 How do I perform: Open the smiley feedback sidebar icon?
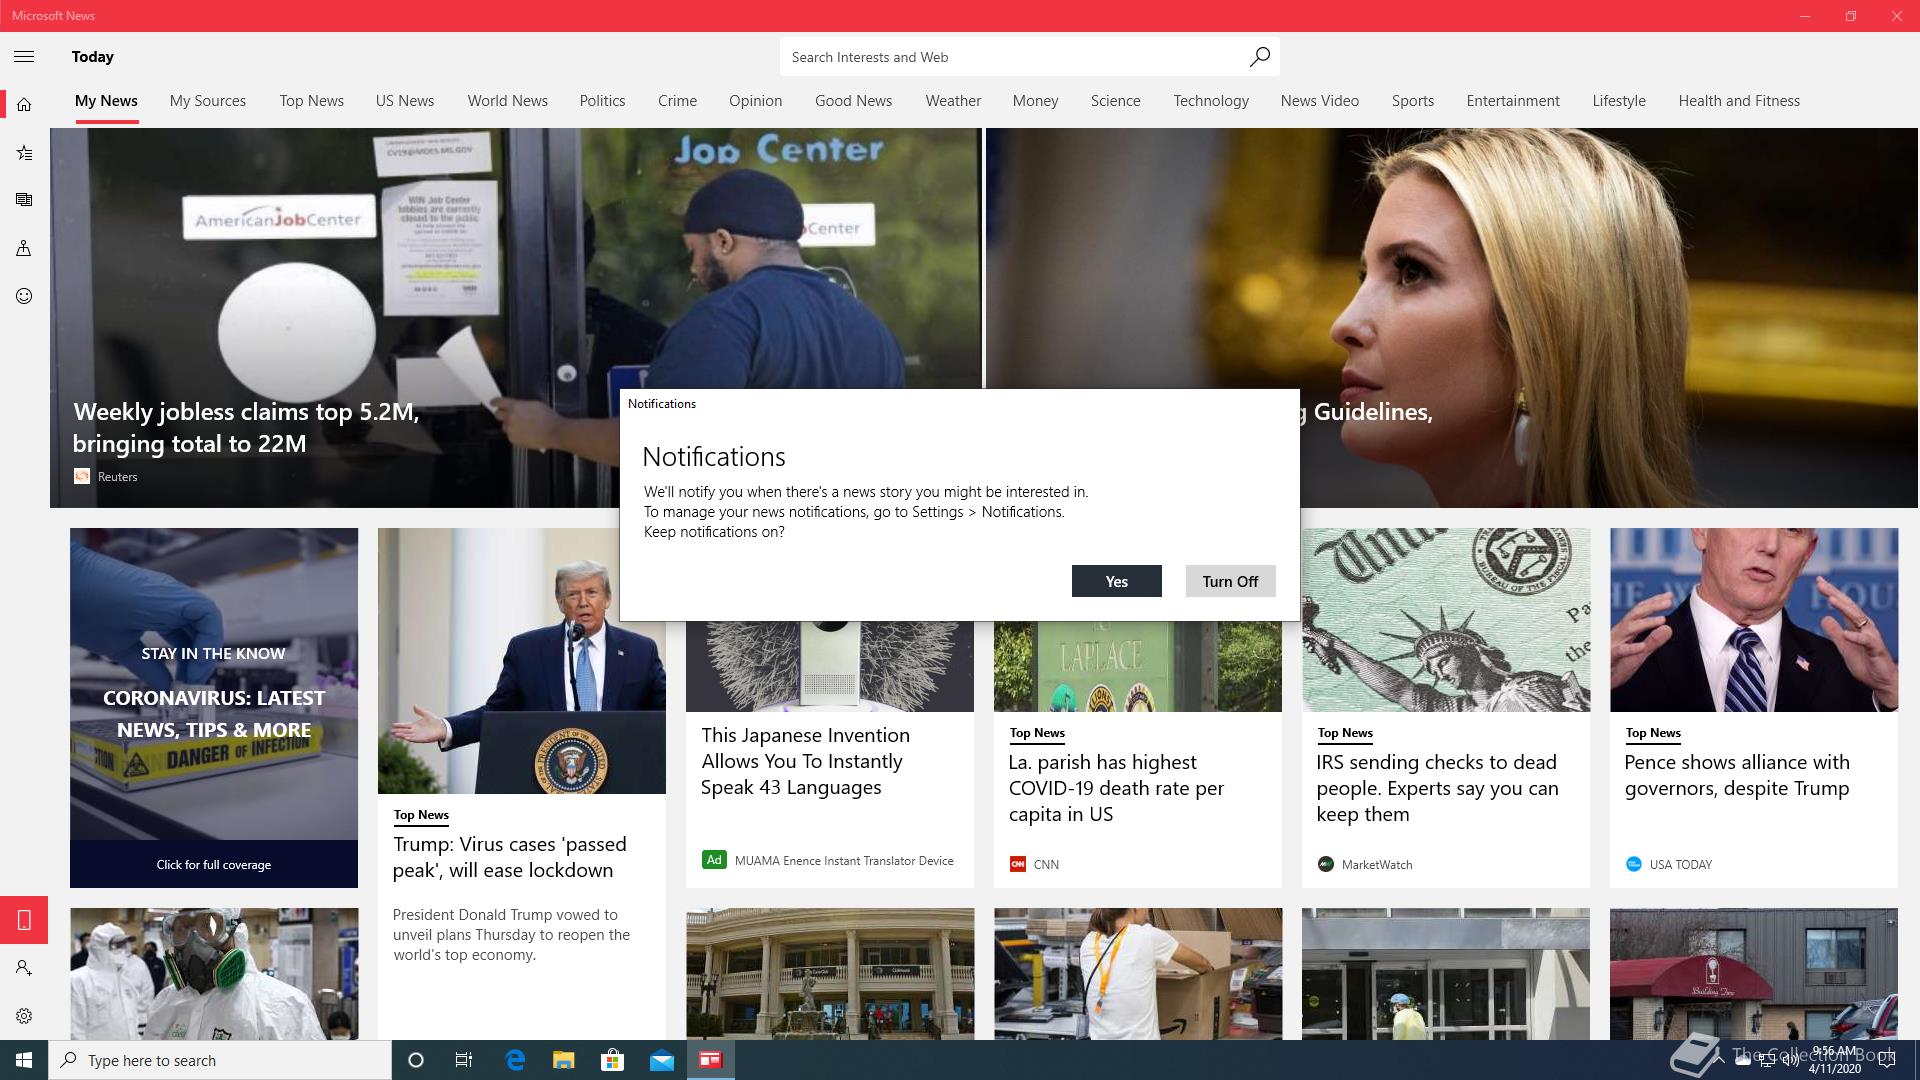24,296
